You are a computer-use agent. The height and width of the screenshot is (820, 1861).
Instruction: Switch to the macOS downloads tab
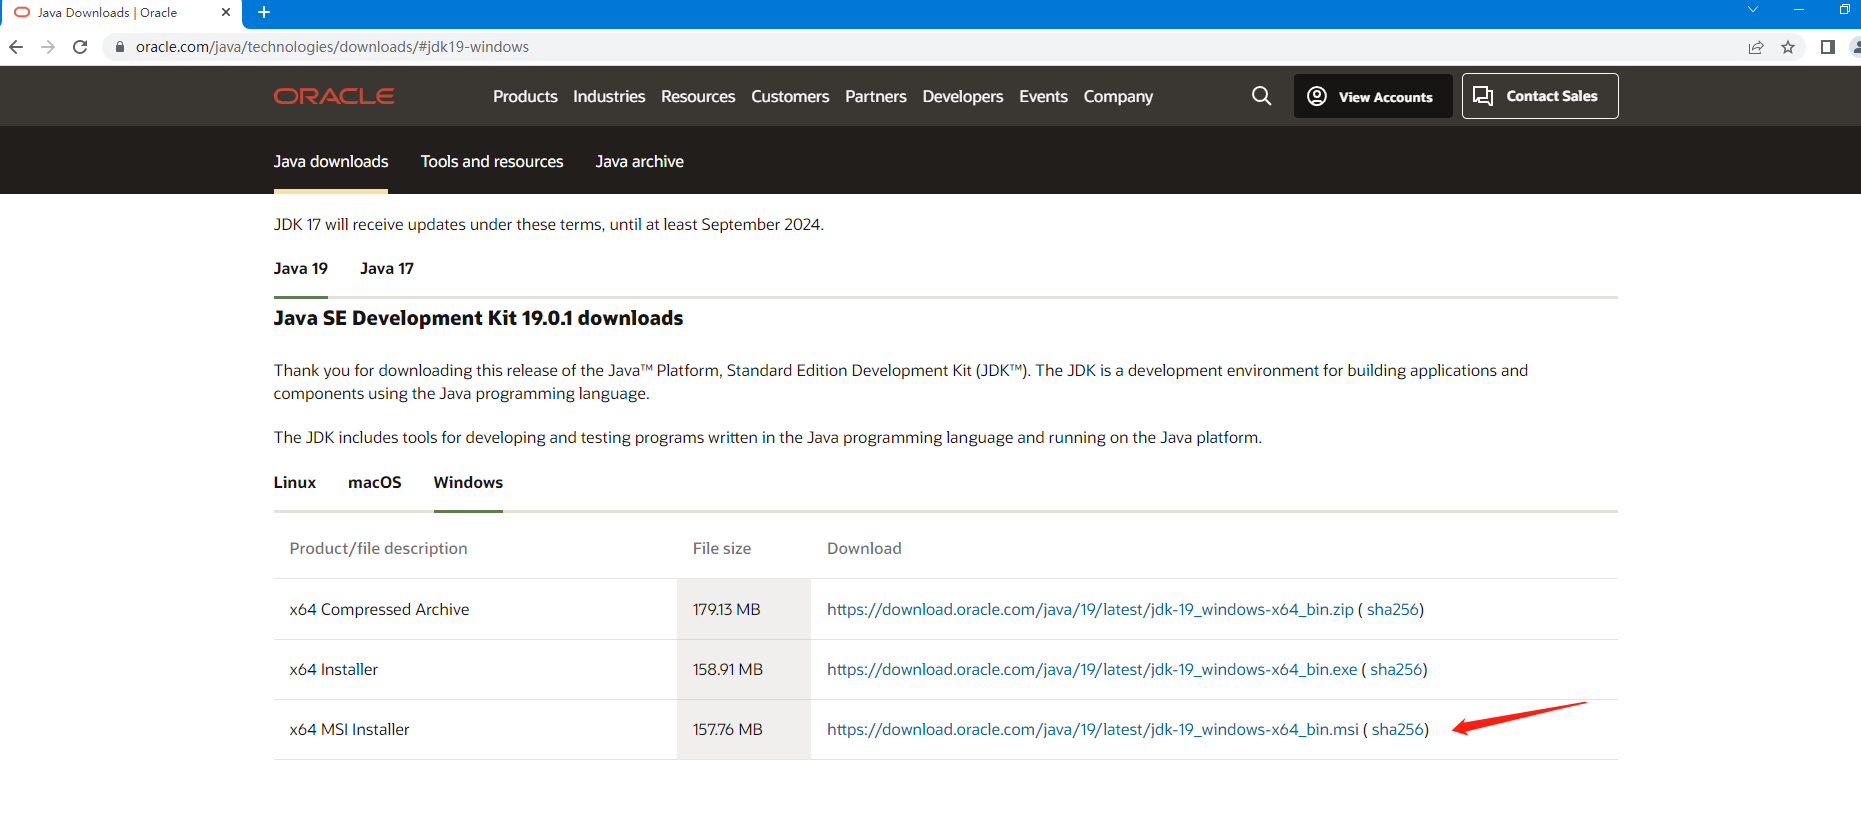pos(375,482)
